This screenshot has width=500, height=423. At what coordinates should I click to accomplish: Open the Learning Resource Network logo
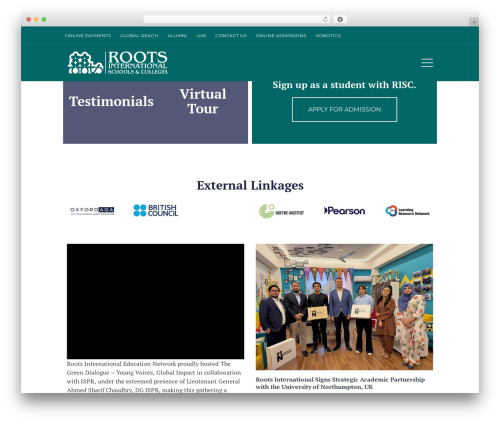pos(407,211)
